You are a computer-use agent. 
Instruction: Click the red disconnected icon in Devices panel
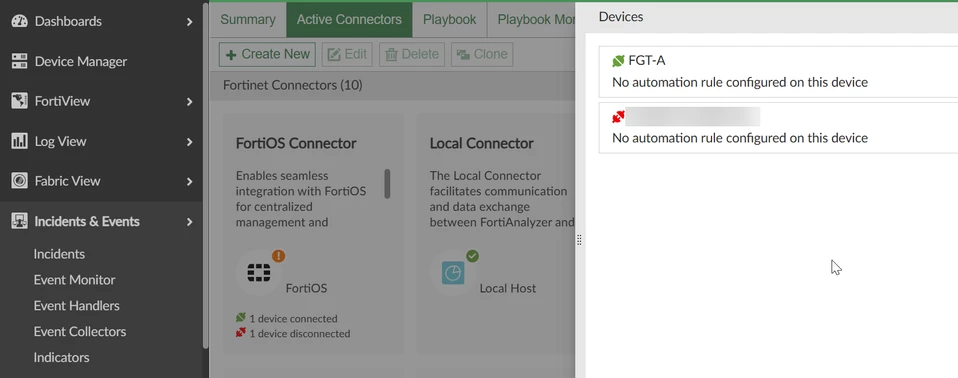(618, 116)
